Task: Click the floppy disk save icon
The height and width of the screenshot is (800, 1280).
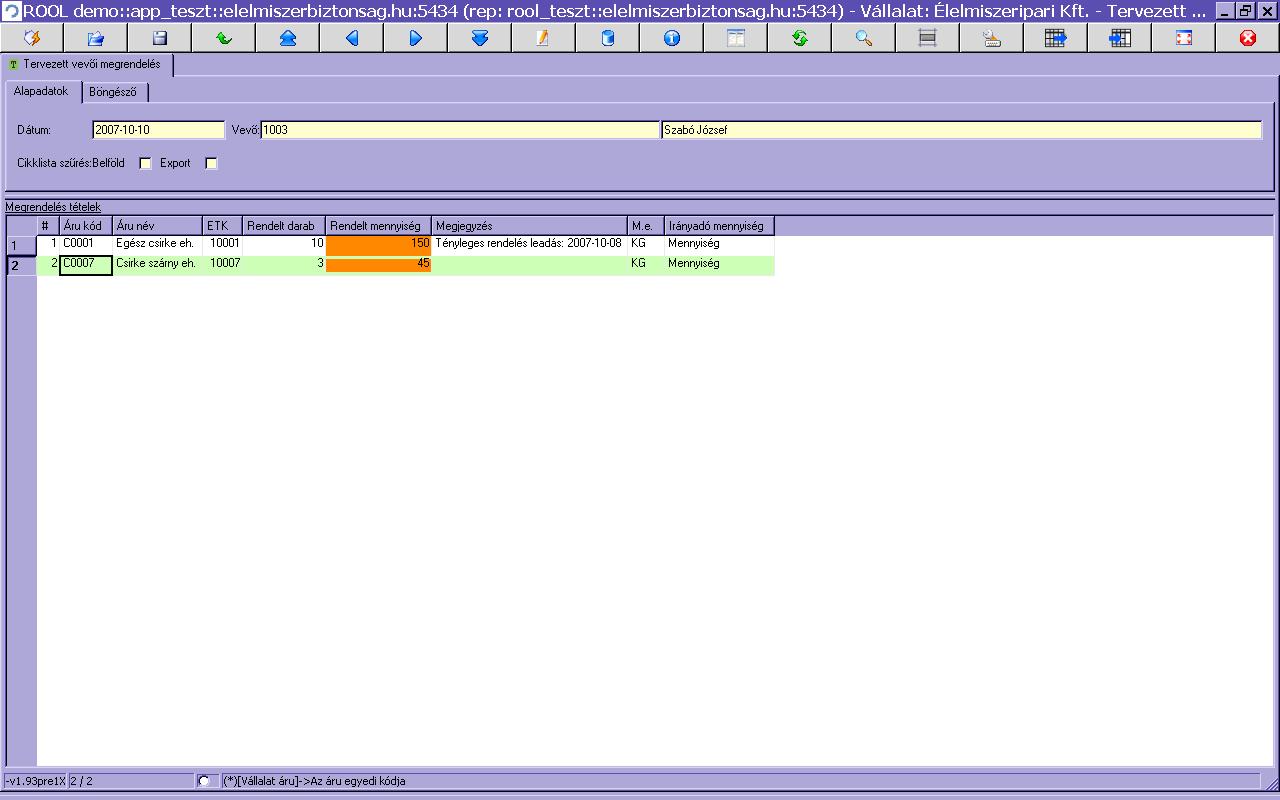Action: (x=160, y=38)
